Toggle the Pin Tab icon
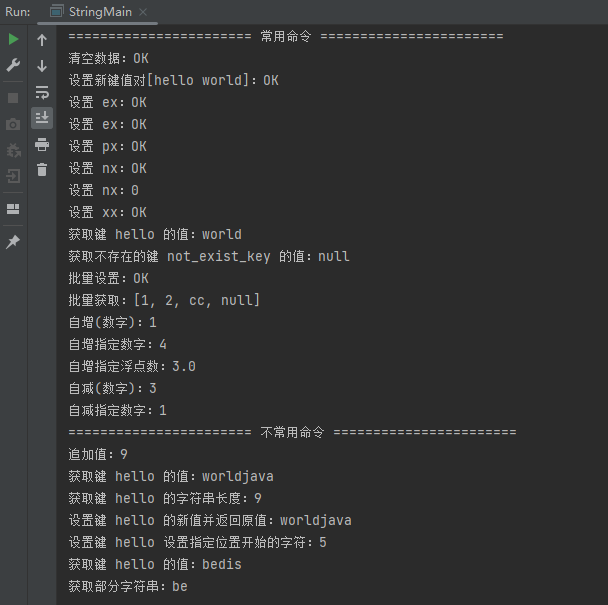The height and width of the screenshot is (605, 608). [13, 243]
